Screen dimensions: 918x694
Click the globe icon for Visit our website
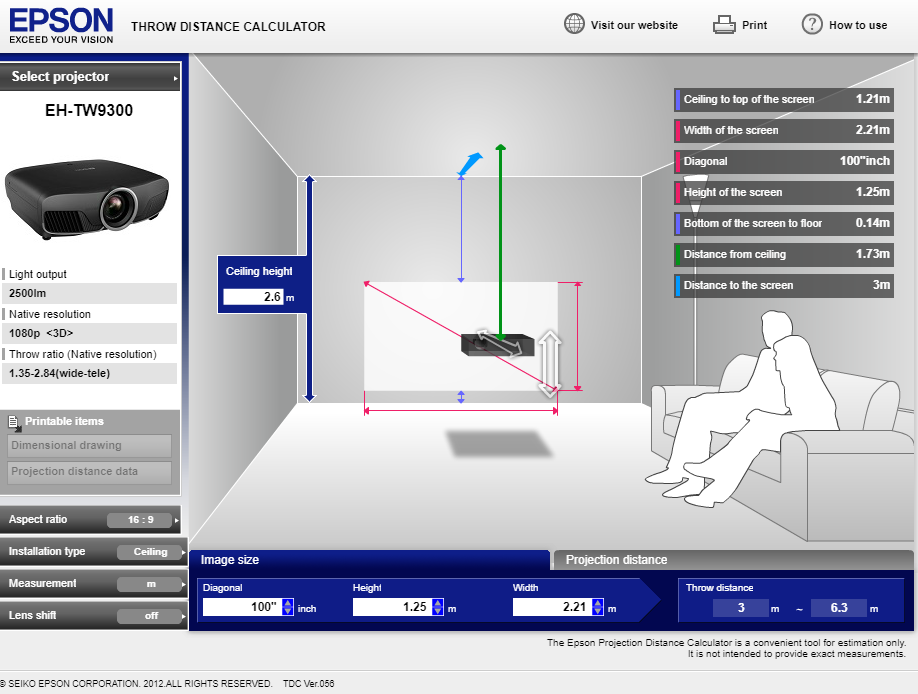coord(574,24)
